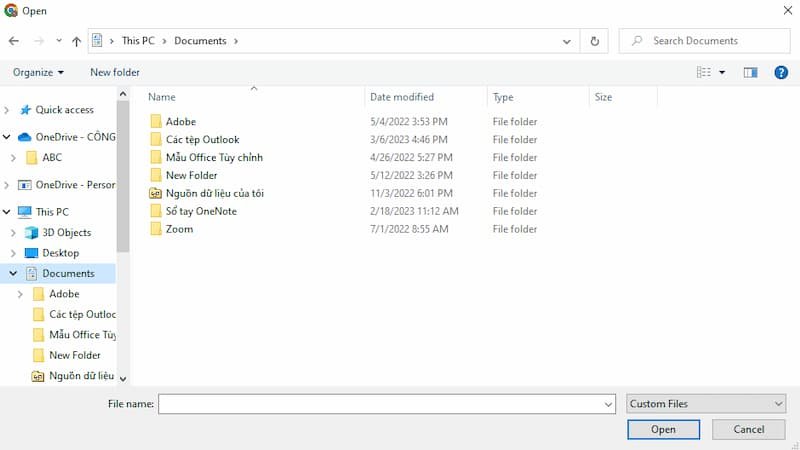Viewport: 800px width, 450px height.
Task: Click date 3/6/2023 4:46 PM
Action: click(x=409, y=139)
